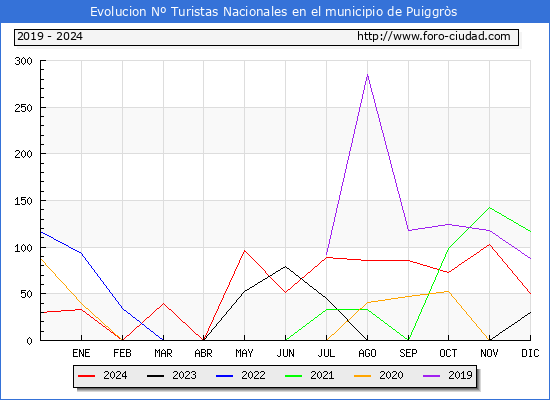Click the green 2021 legend swatch
The height and width of the screenshot is (400, 550).
(x=294, y=376)
